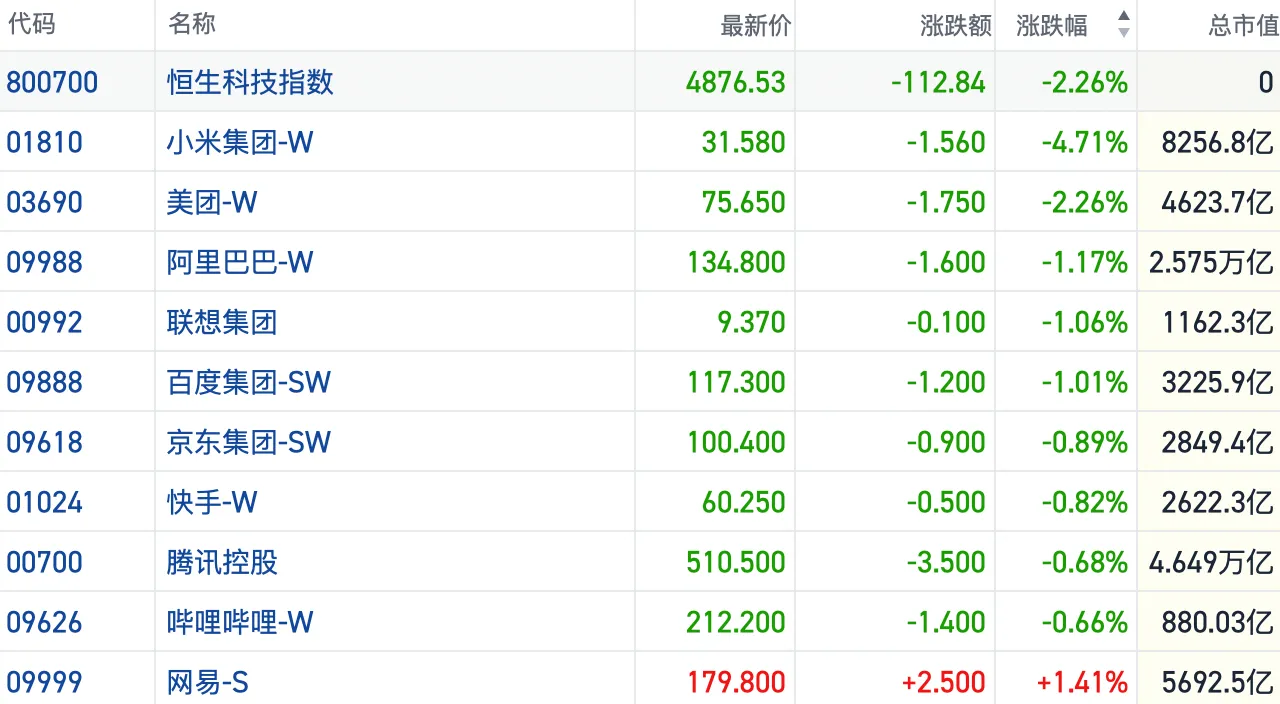
Task: Open 阿里巴巴-W stock details
Action: click(240, 262)
